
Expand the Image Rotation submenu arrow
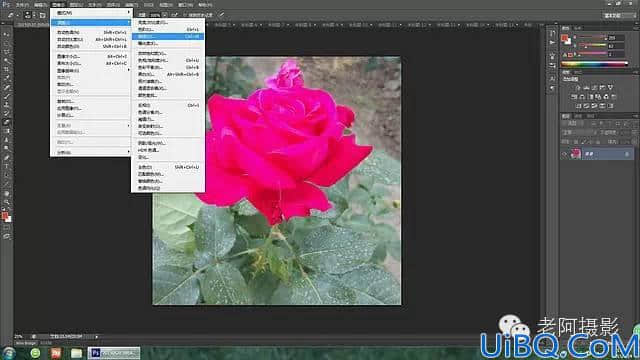point(128,70)
